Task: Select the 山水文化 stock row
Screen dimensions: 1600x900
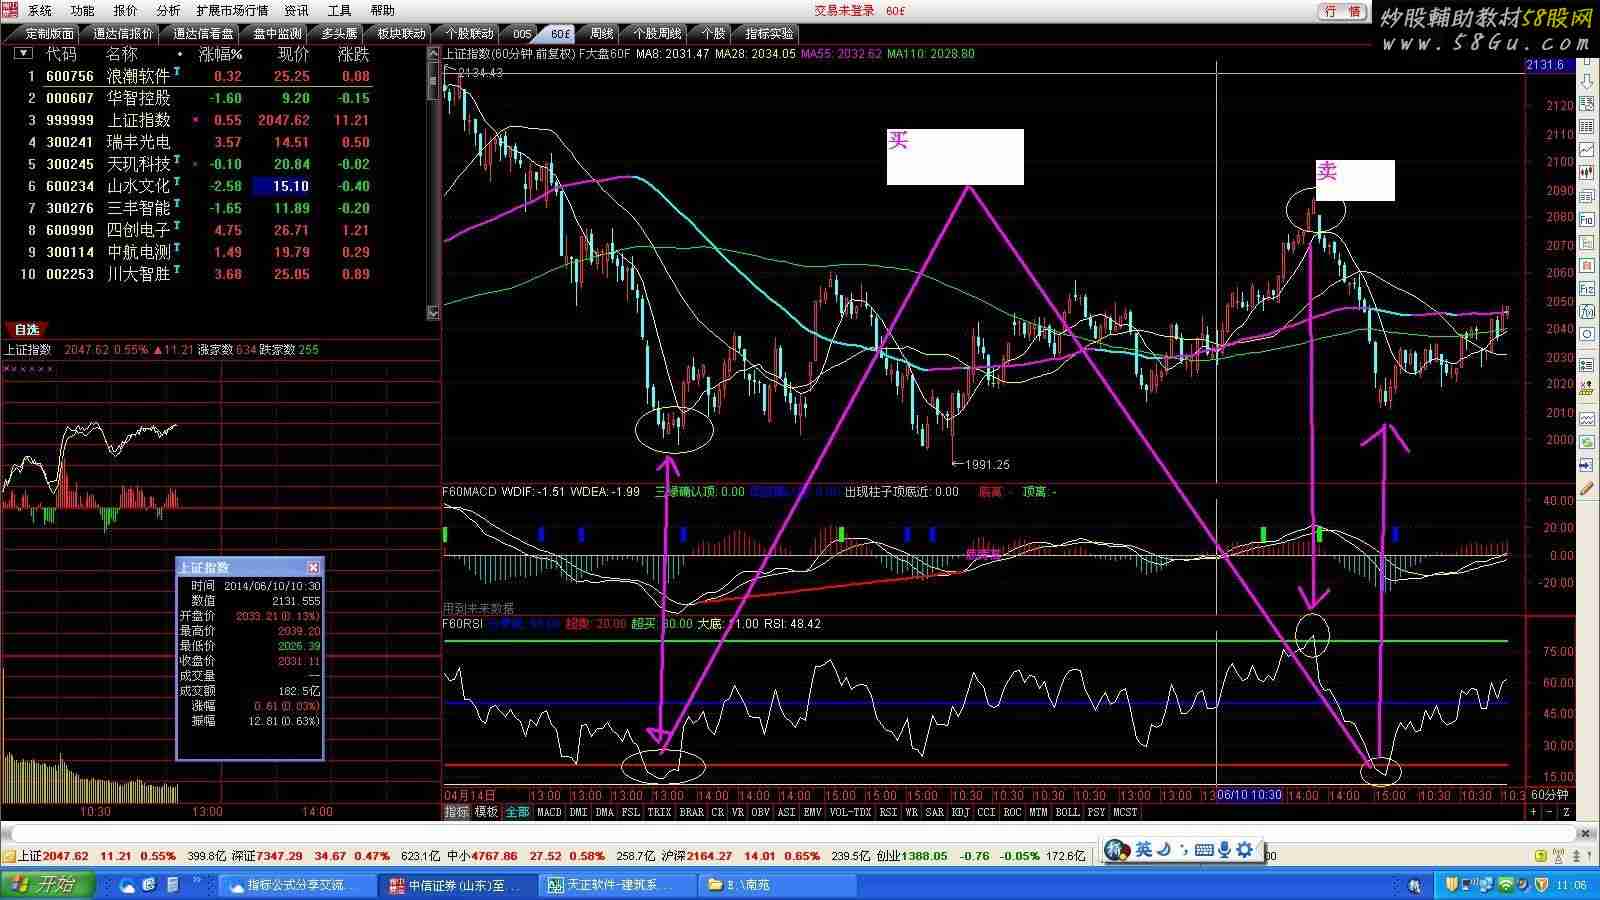Action: pyautogui.click(x=138, y=186)
